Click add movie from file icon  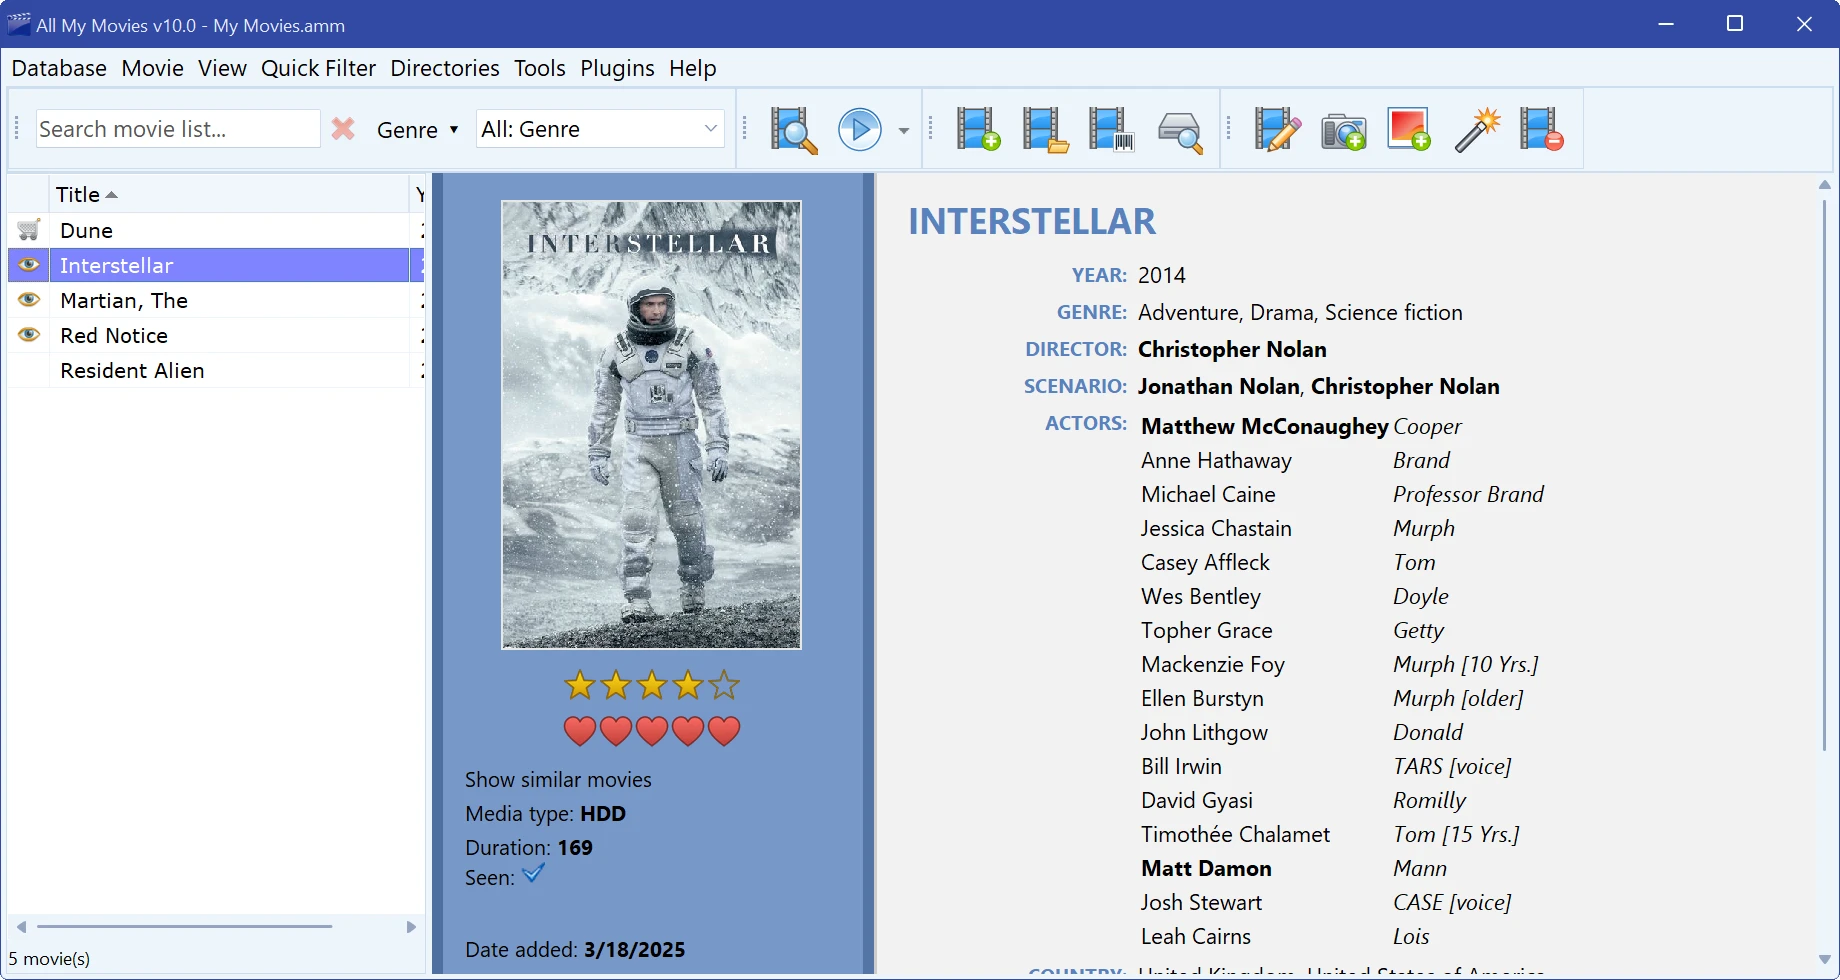pyautogui.click(x=1045, y=130)
